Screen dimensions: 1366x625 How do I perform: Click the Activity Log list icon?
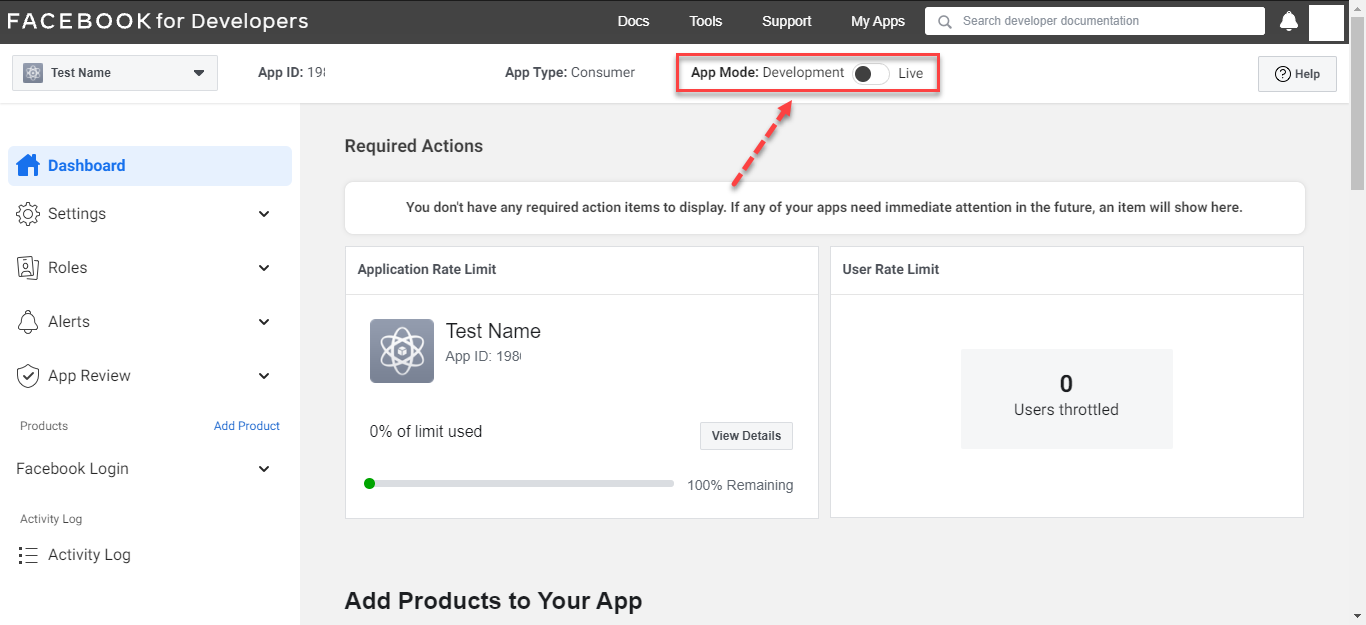pos(28,555)
